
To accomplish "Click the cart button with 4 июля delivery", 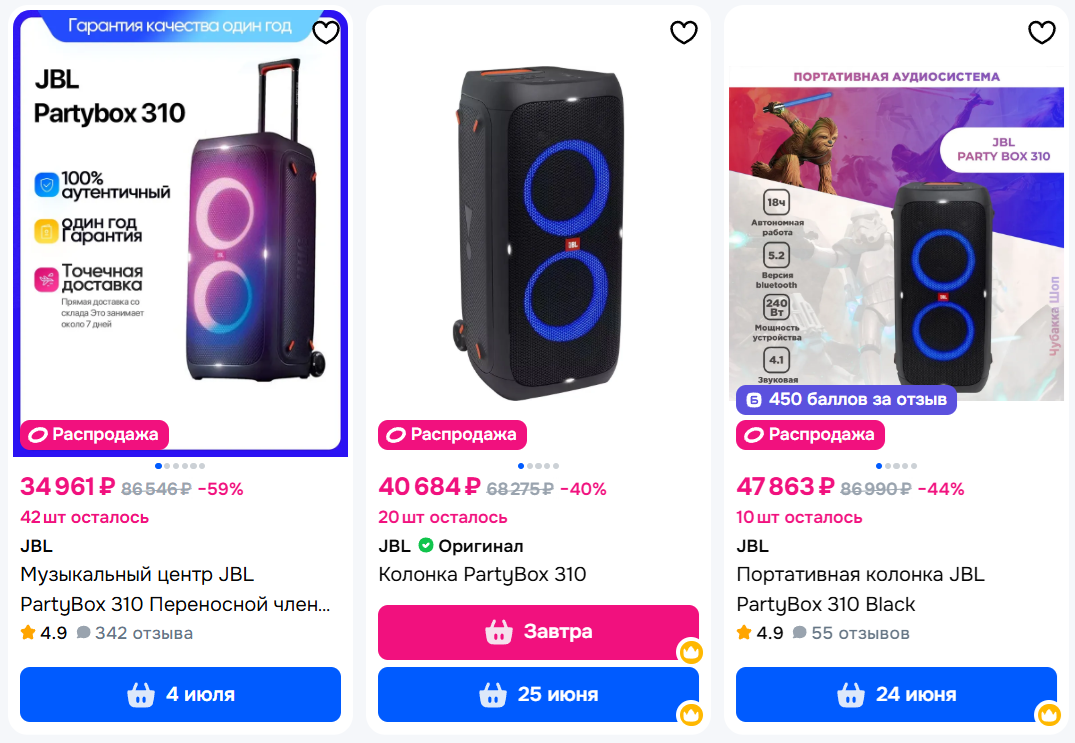I will [x=180, y=694].
